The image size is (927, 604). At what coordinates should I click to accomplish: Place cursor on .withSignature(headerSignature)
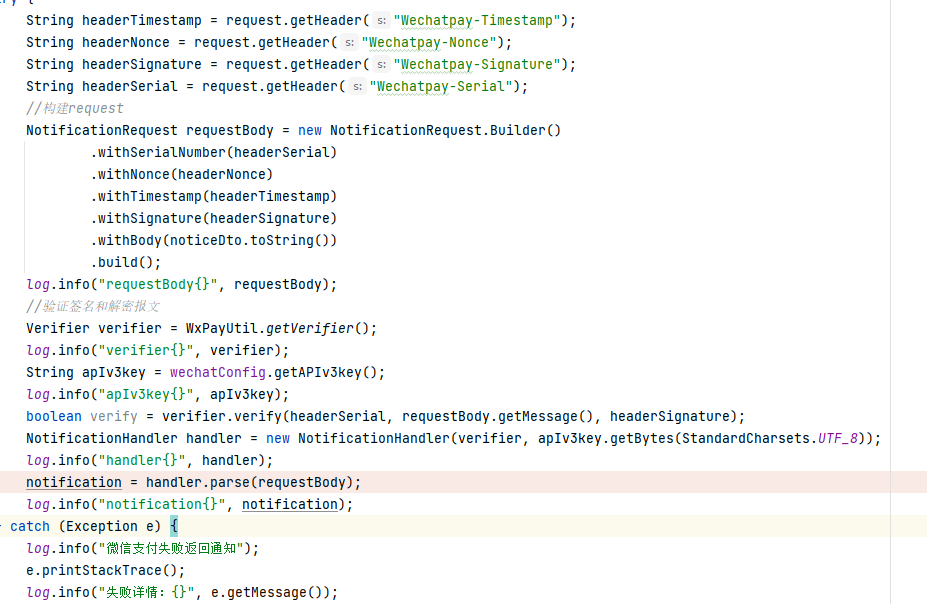click(213, 218)
